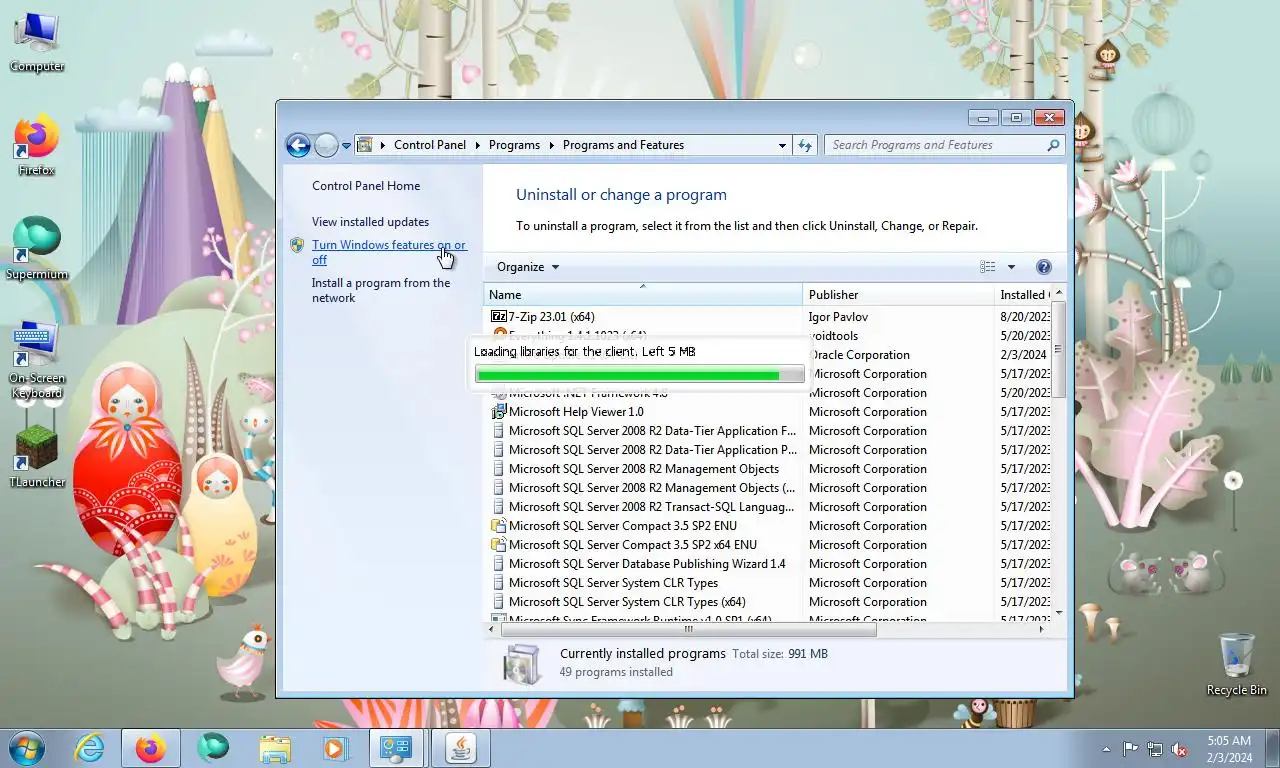The height and width of the screenshot is (768, 1280).
Task: Open the Recycle Bin icon
Action: tap(1236, 664)
